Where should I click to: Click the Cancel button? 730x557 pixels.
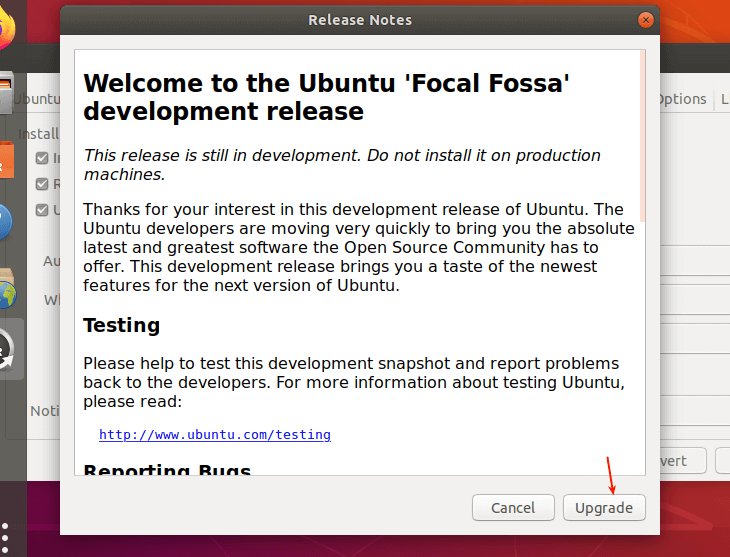point(513,507)
